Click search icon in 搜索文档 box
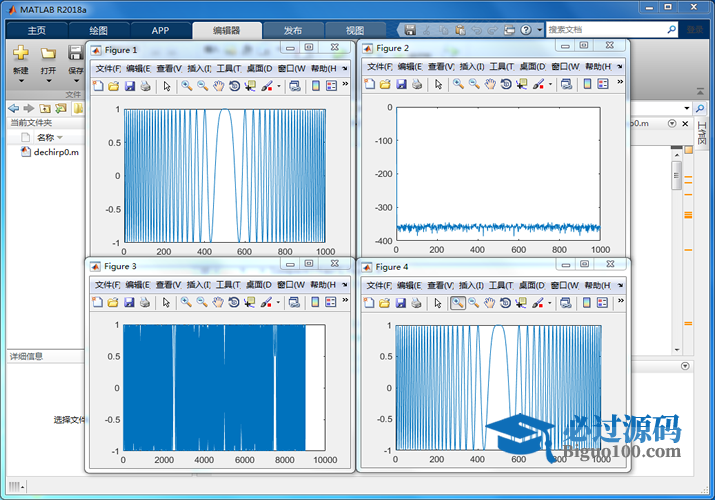The image size is (715, 500). pyautogui.click(x=672, y=30)
